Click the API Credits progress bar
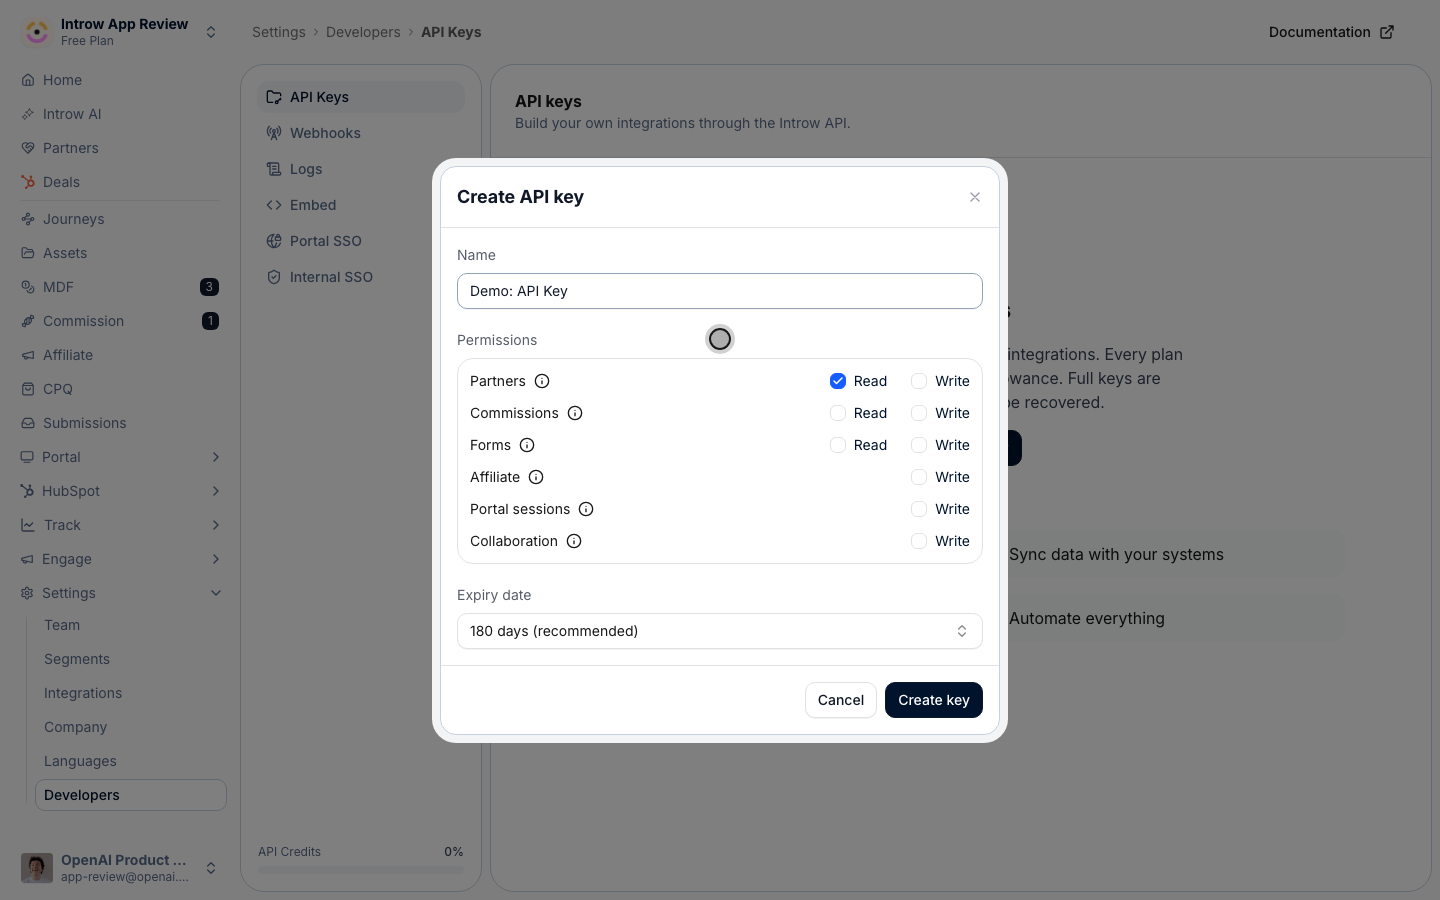Viewport: 1440px width, 900px height. tap(361, 870)
